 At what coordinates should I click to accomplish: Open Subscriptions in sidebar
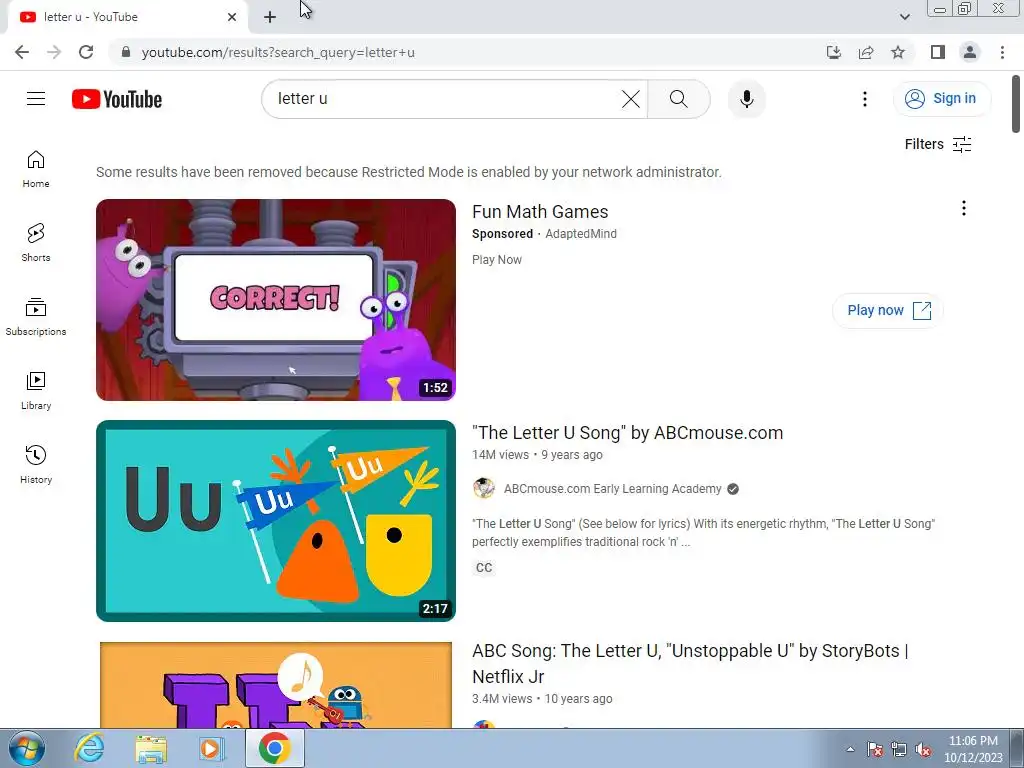point(36,317)
